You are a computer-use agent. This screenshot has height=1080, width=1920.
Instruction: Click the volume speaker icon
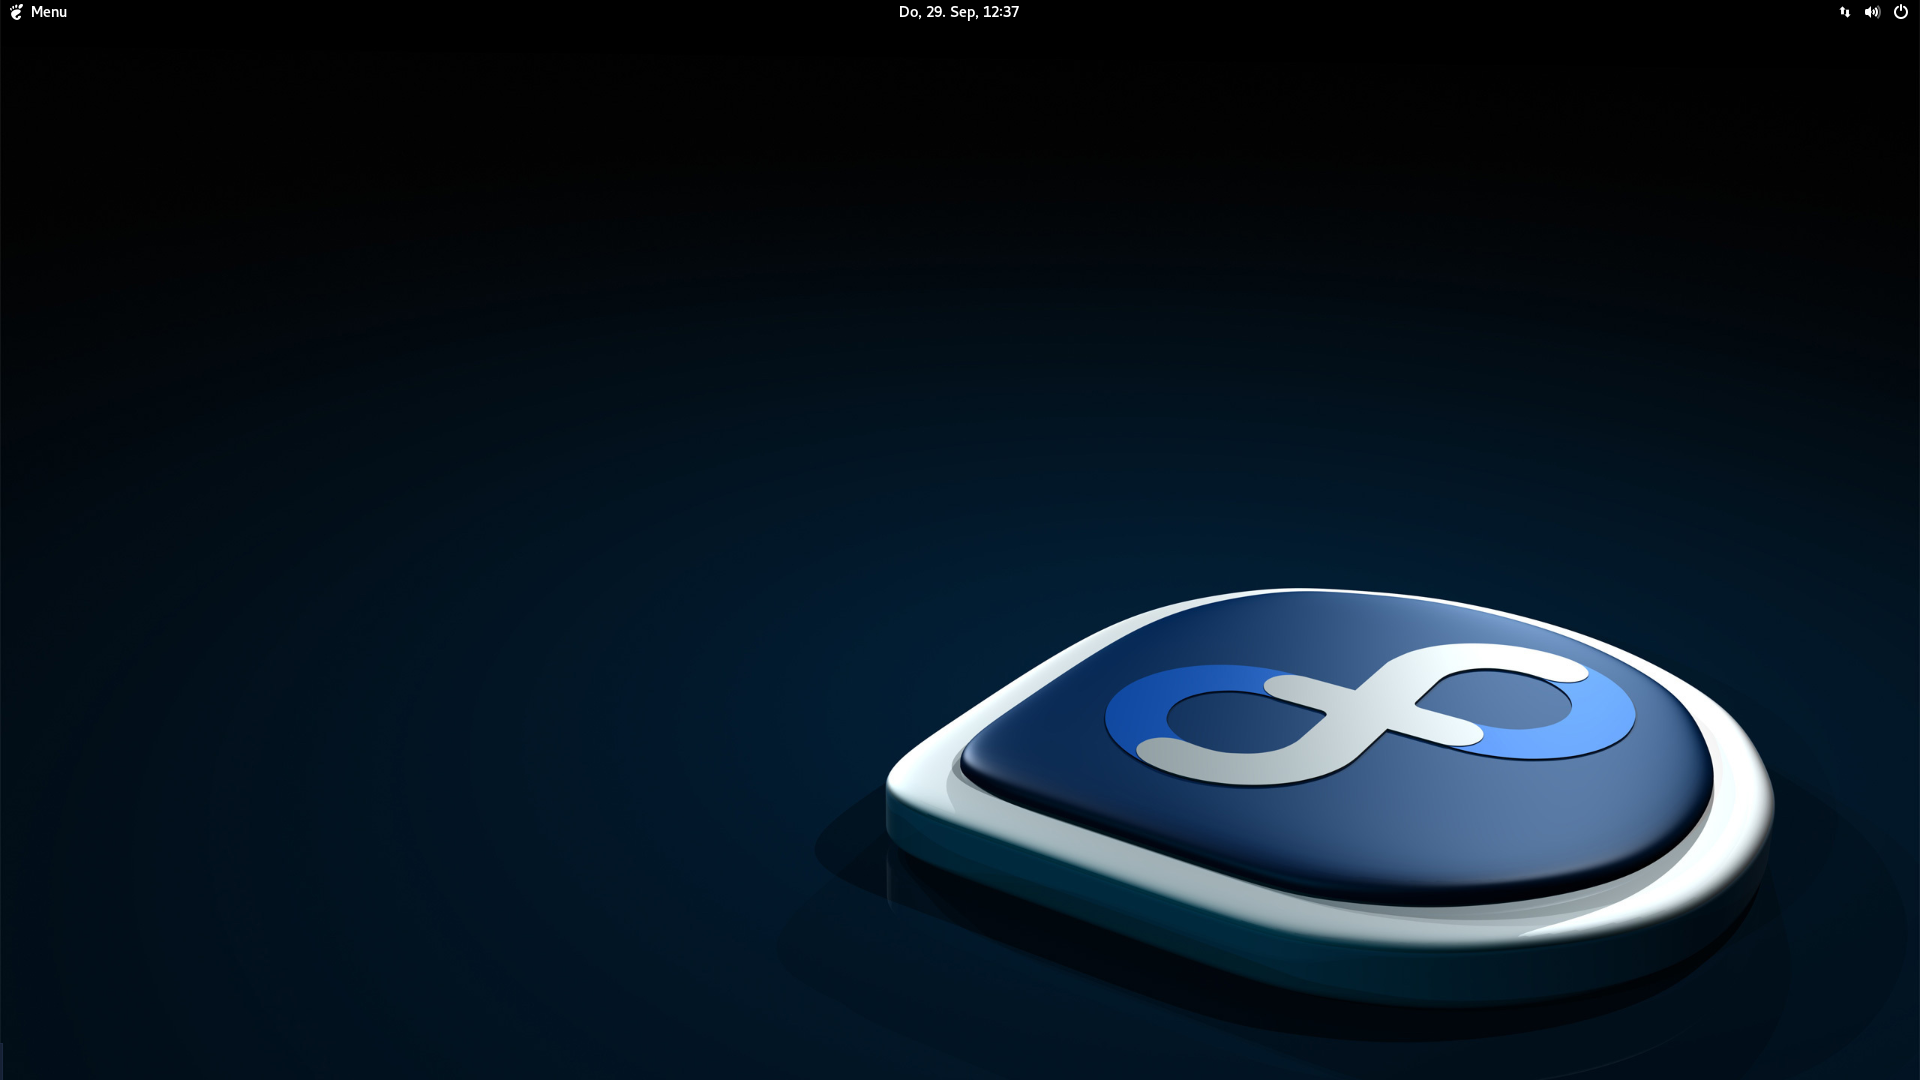[x=1872, y=12]
